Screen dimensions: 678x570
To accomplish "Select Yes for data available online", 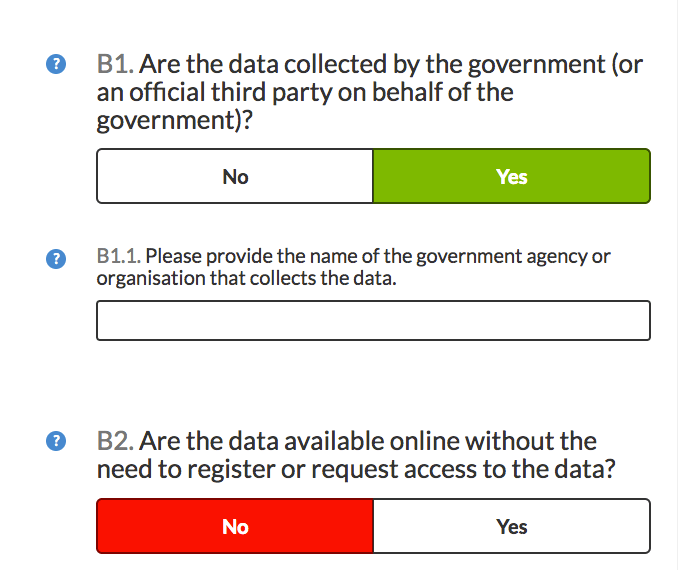I will tap(511, 527).
